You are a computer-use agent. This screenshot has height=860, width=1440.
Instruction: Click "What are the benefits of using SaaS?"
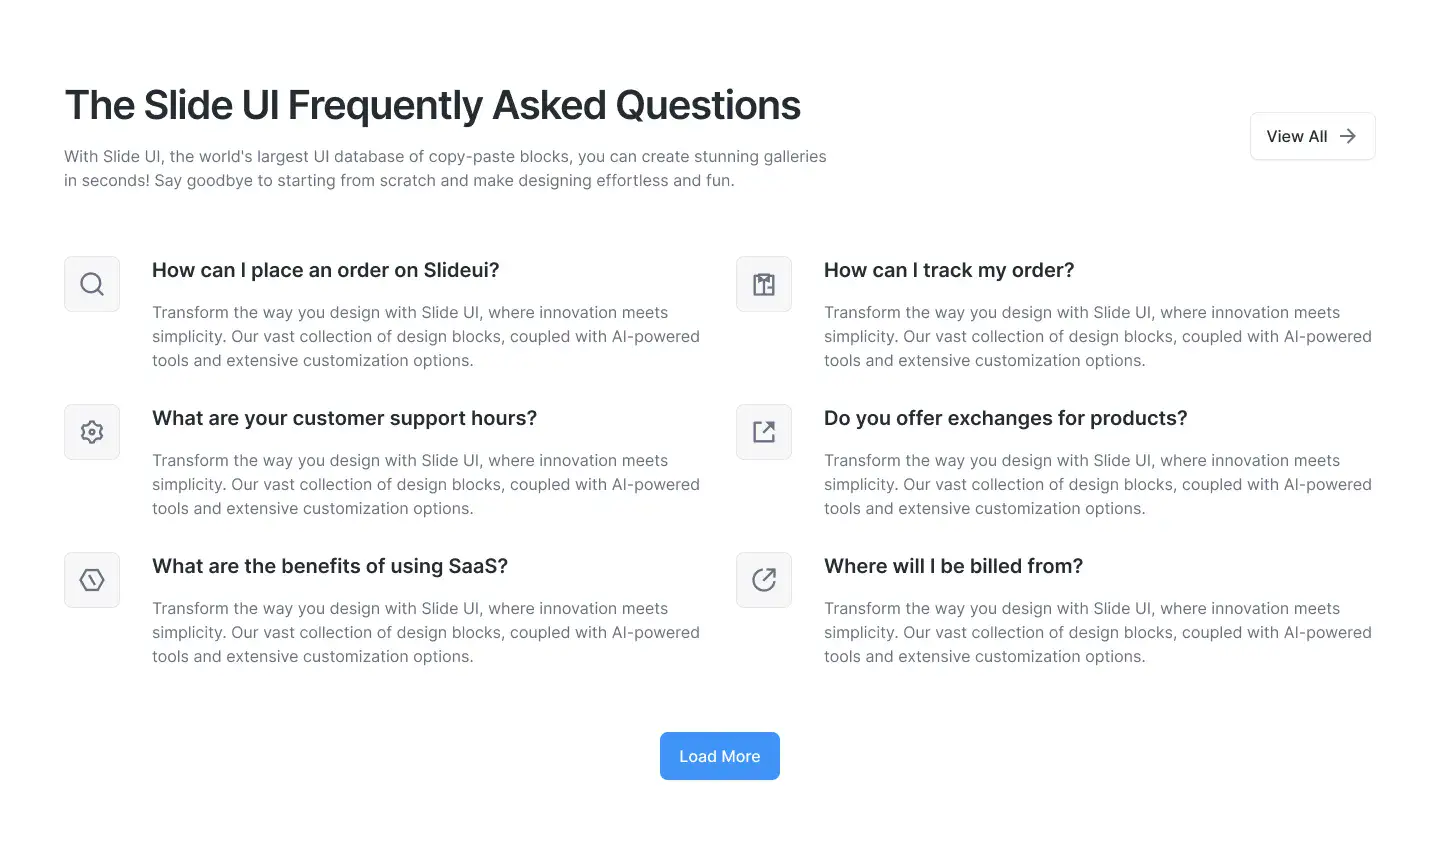click(x=330, y=566)
